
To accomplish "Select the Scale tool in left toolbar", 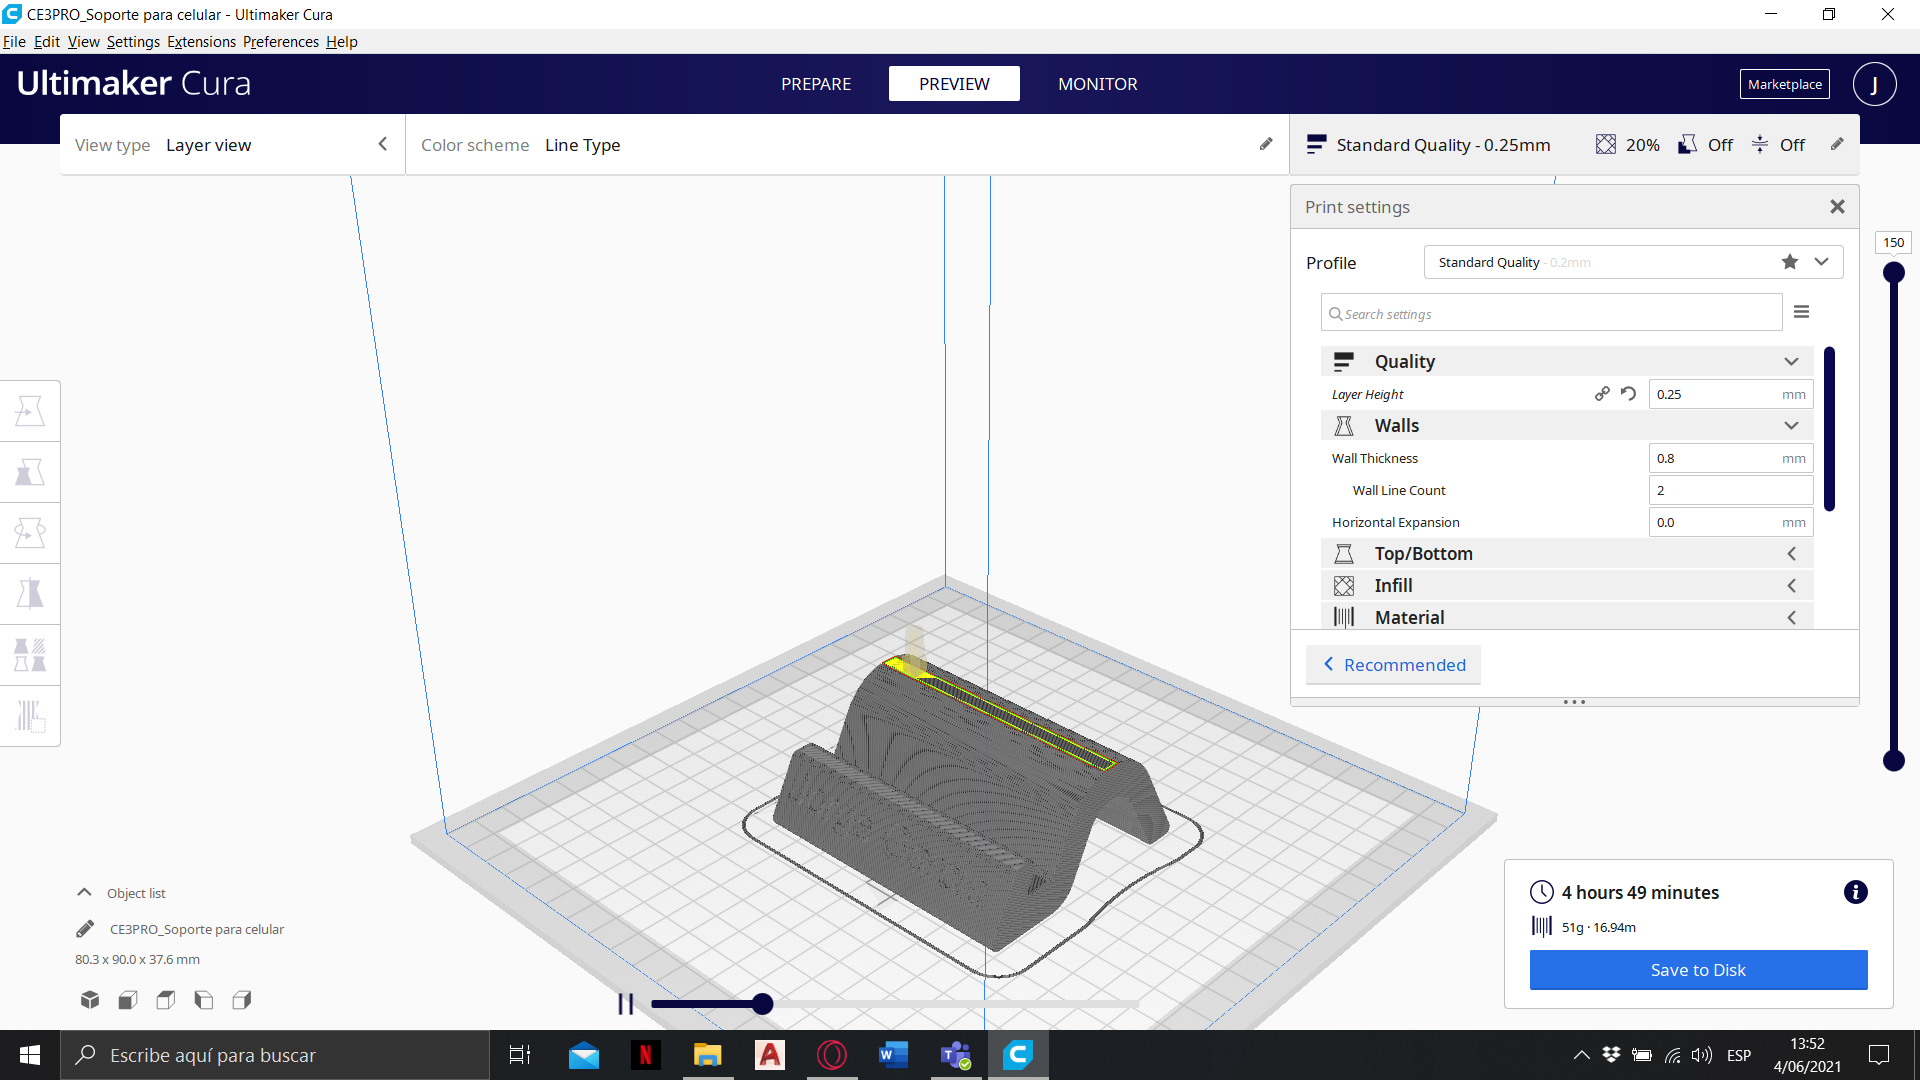I will (30, 472).
